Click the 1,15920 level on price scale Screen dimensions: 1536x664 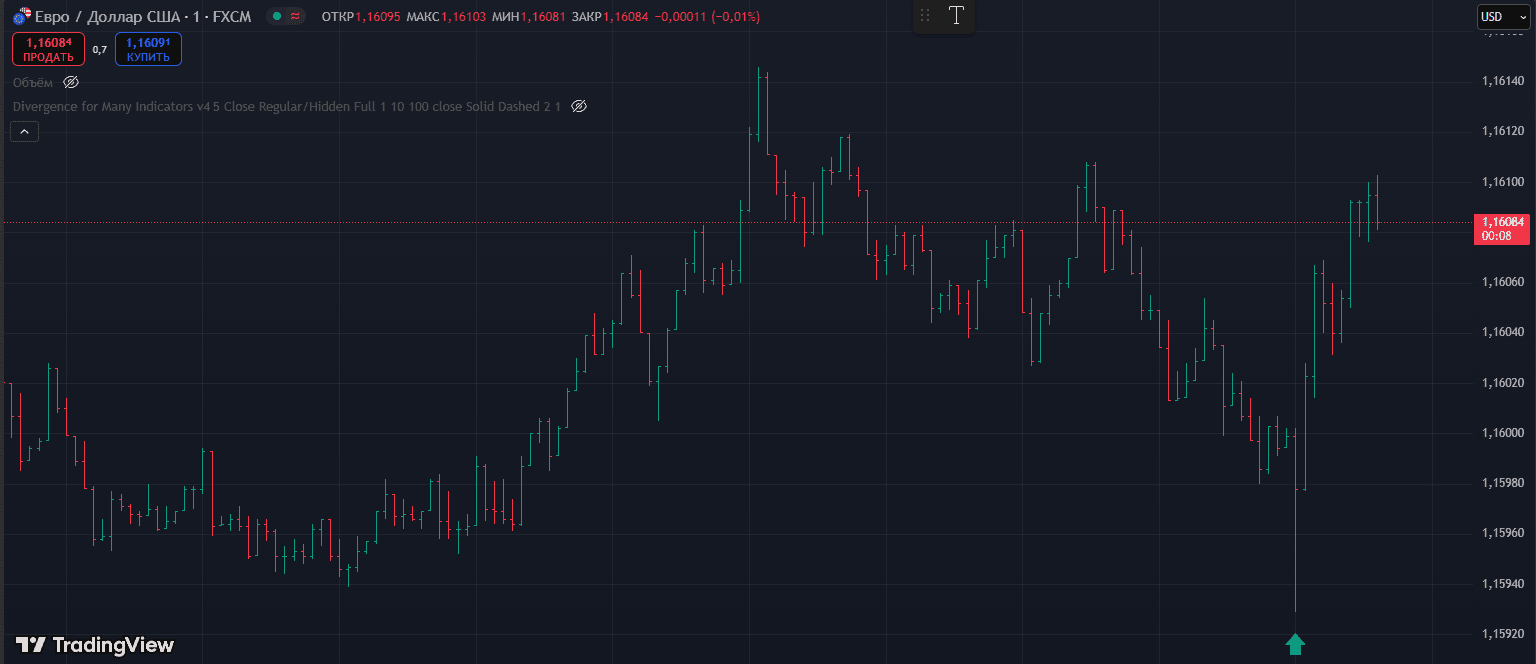(x=1502, y=634)
